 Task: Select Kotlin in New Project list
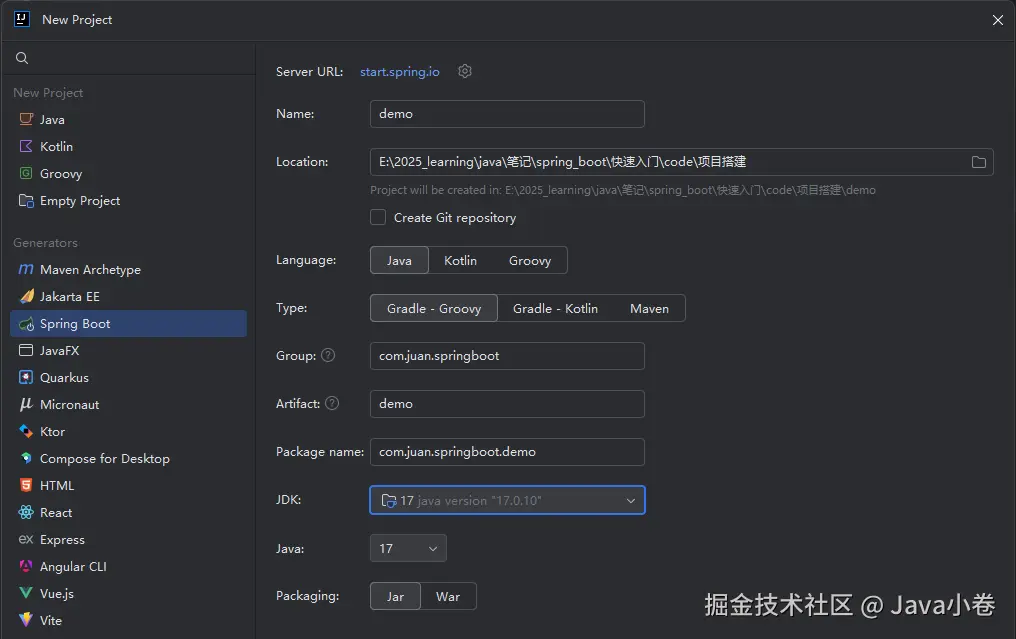[128, 146]
